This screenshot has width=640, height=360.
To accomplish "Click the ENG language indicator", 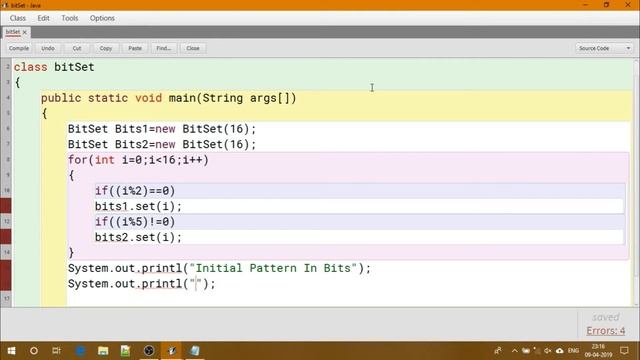I will 573,351.
